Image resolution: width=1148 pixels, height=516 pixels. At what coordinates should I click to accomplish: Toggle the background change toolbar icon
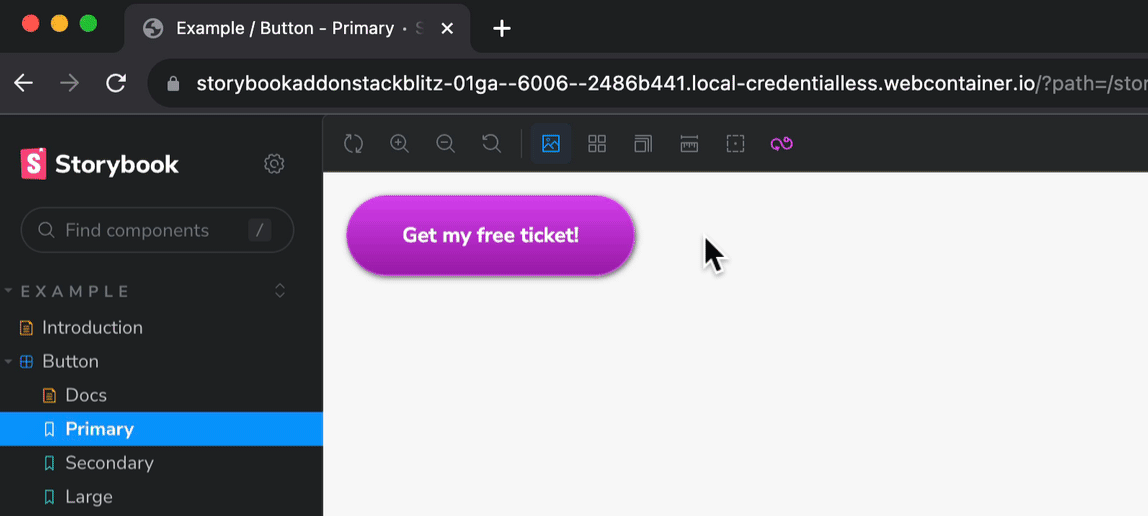pos(551,144)
